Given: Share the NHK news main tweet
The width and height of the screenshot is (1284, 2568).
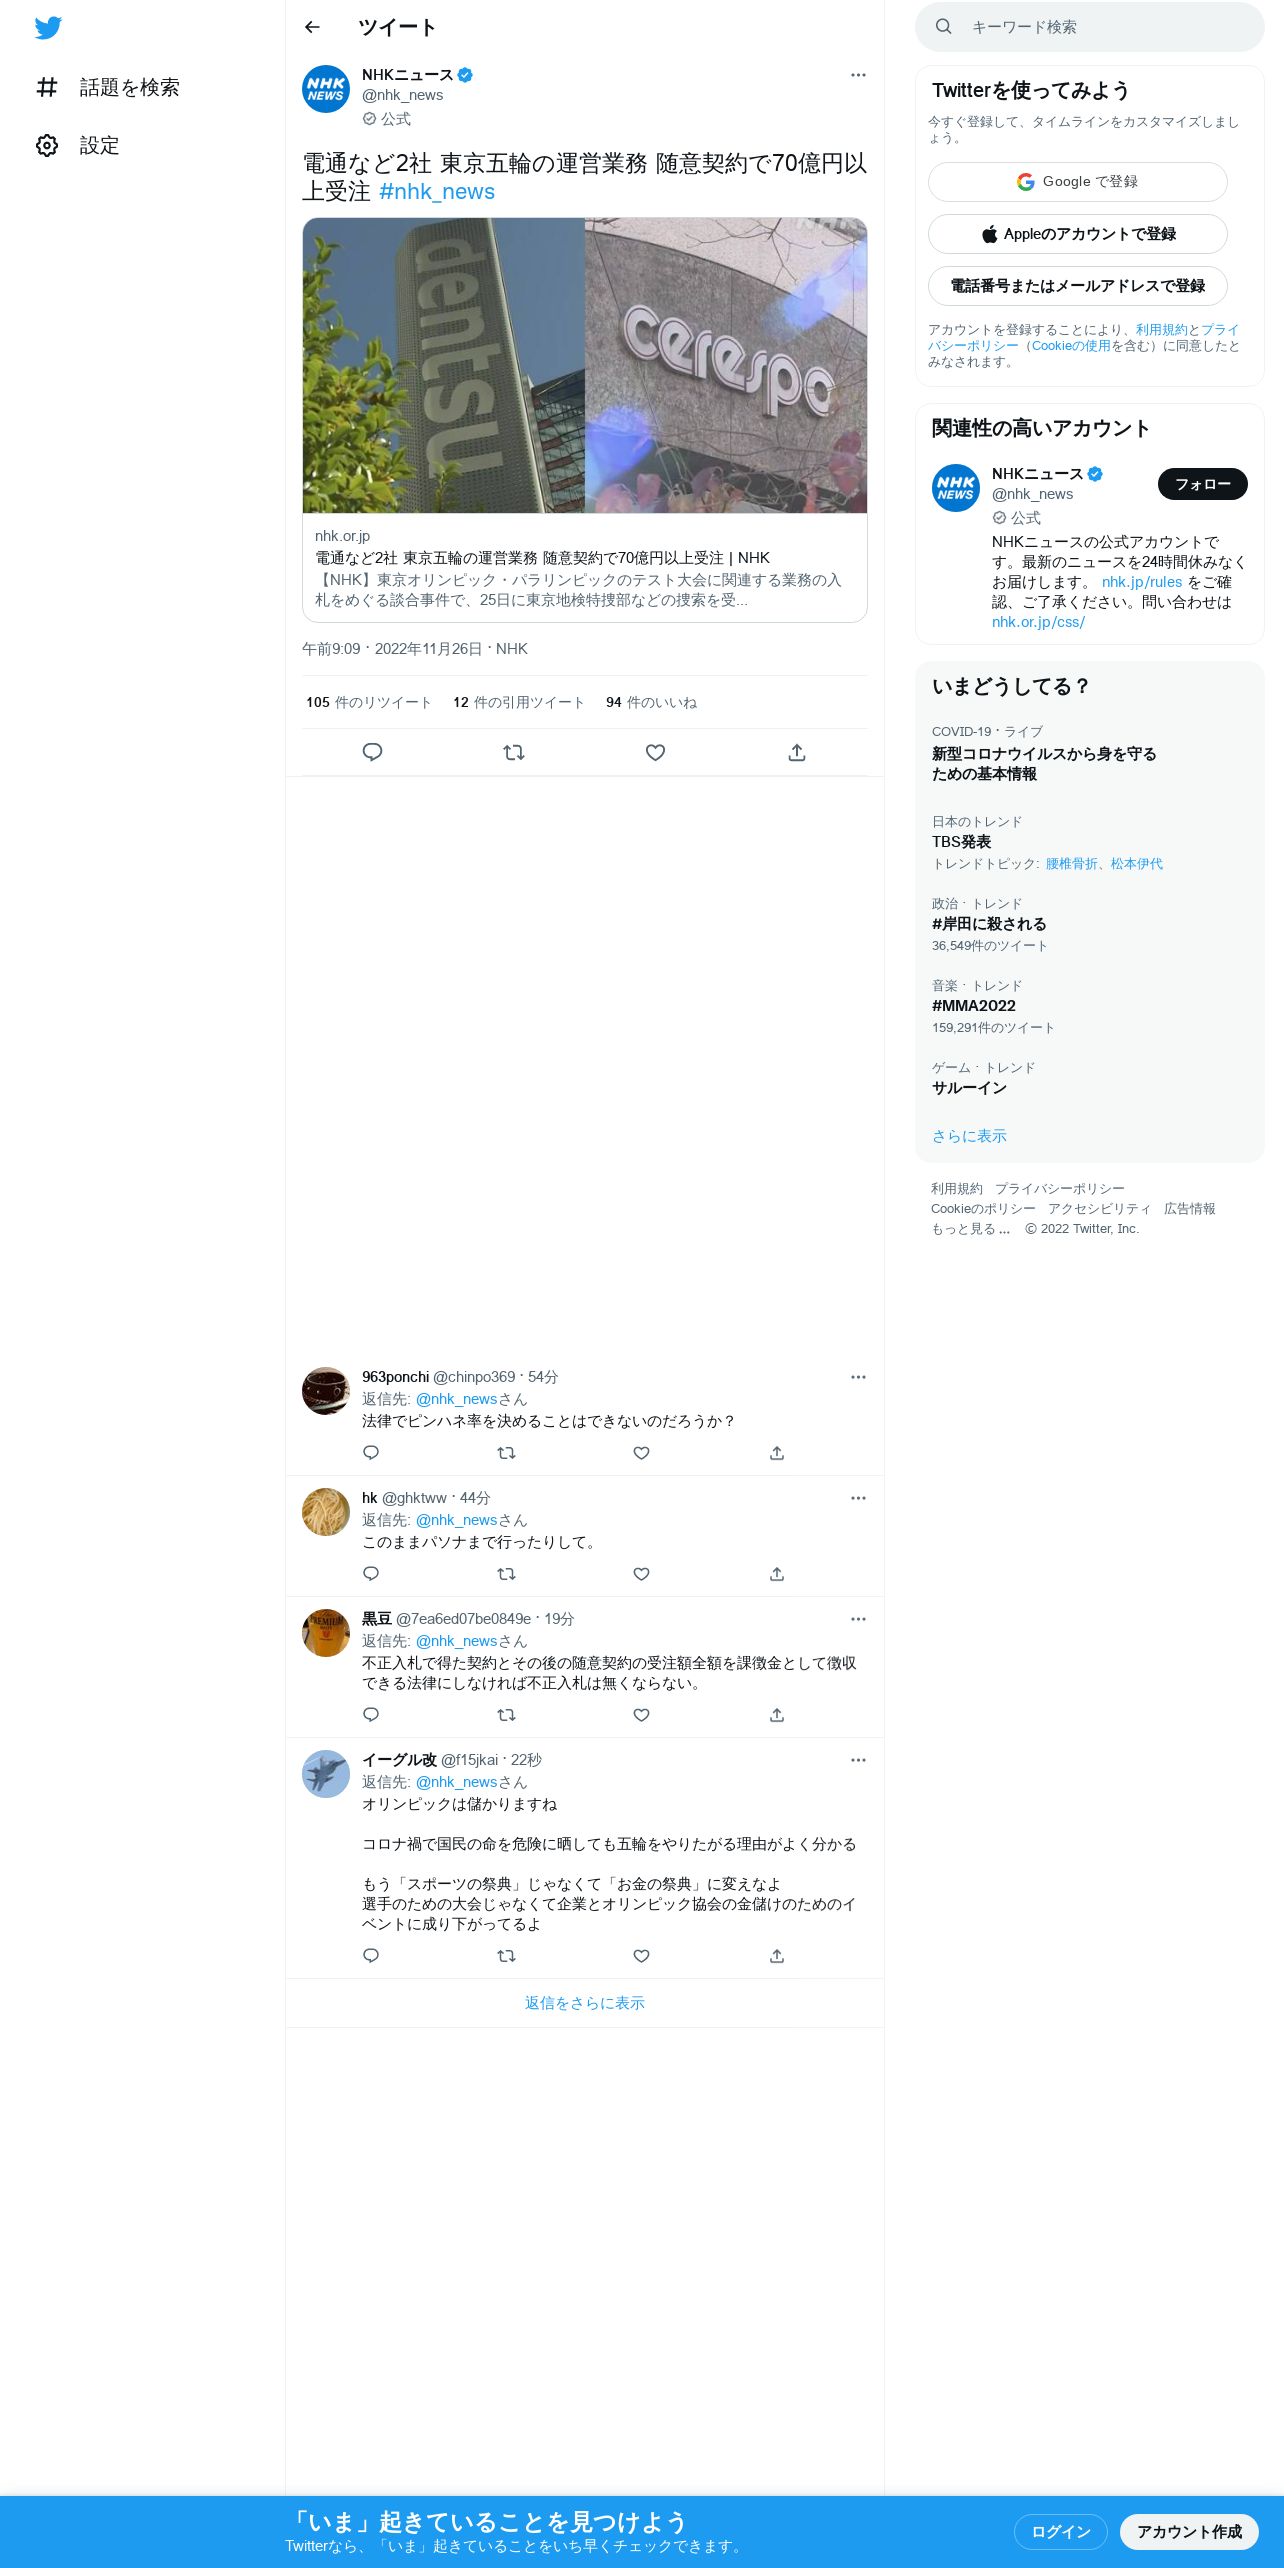Looking at the screenshot, I should pyautogui.click(x=797, y=752).
